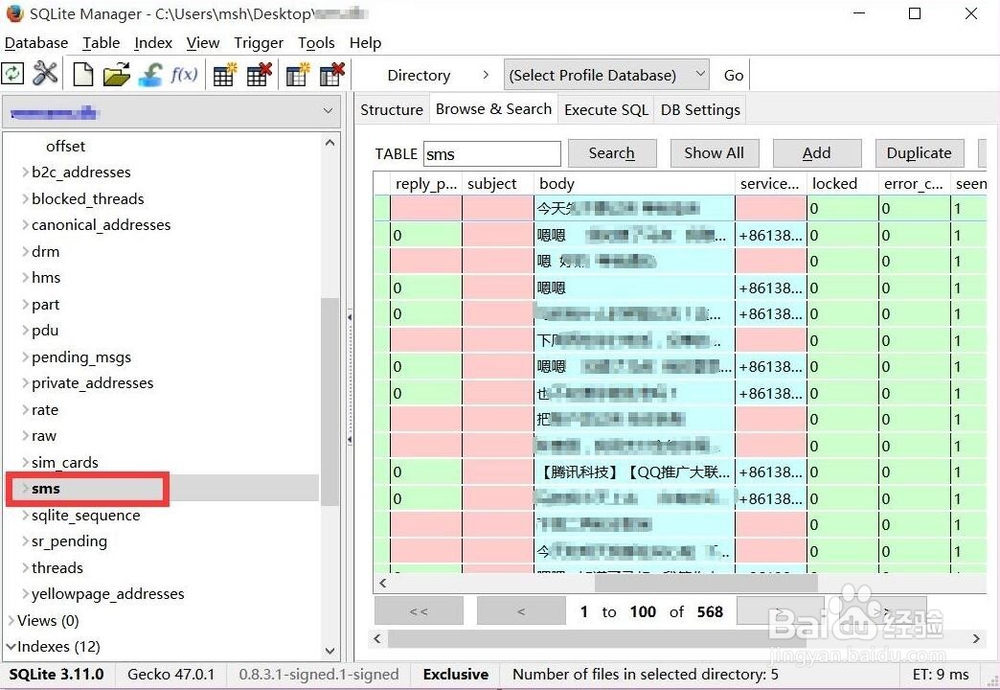1000x690 pixels.
Task: Switch to the Browse & Search tab
Action: [x=494, y=108]
